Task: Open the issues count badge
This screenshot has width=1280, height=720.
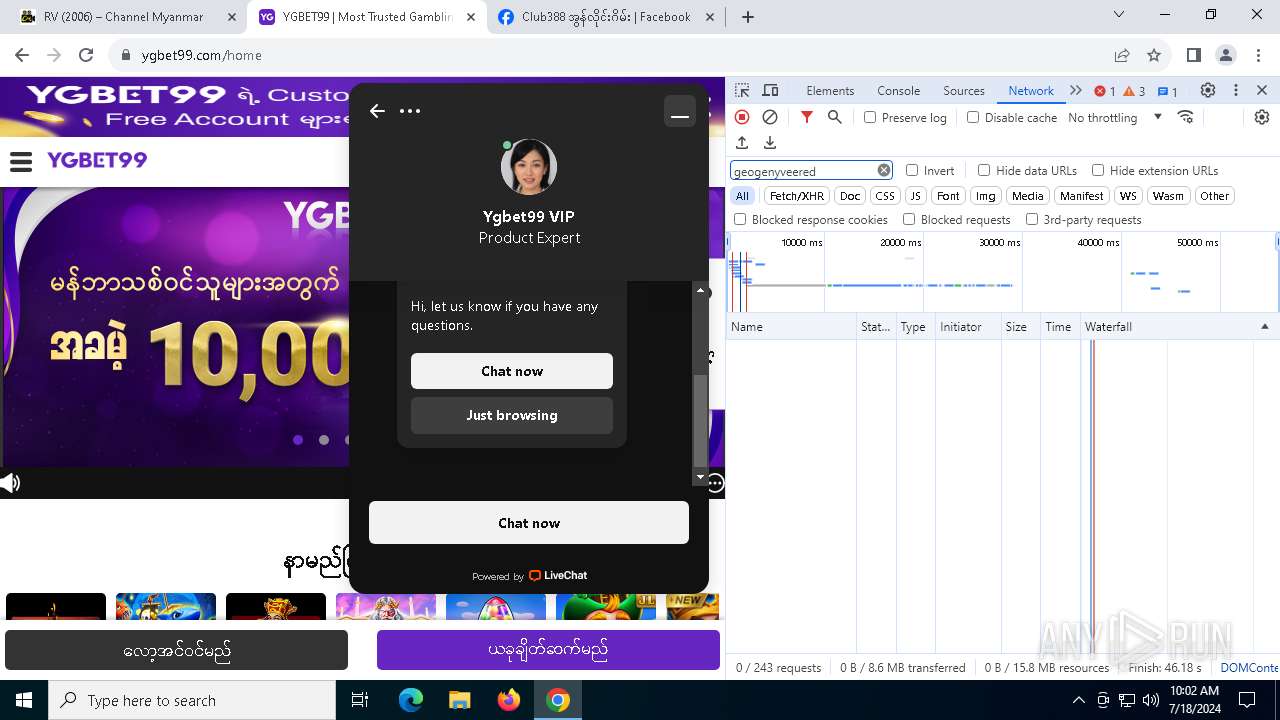Action: pyautogui.click(x=1167, y=91)
